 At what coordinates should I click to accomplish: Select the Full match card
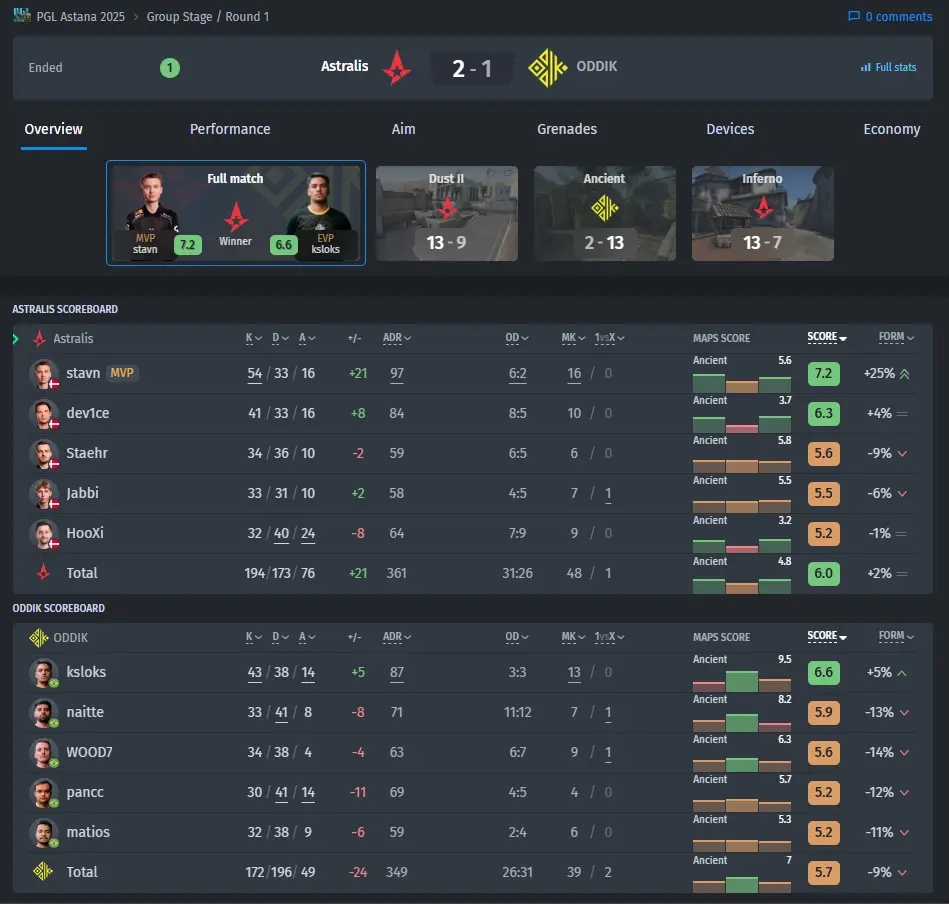(x=235, y=213)
